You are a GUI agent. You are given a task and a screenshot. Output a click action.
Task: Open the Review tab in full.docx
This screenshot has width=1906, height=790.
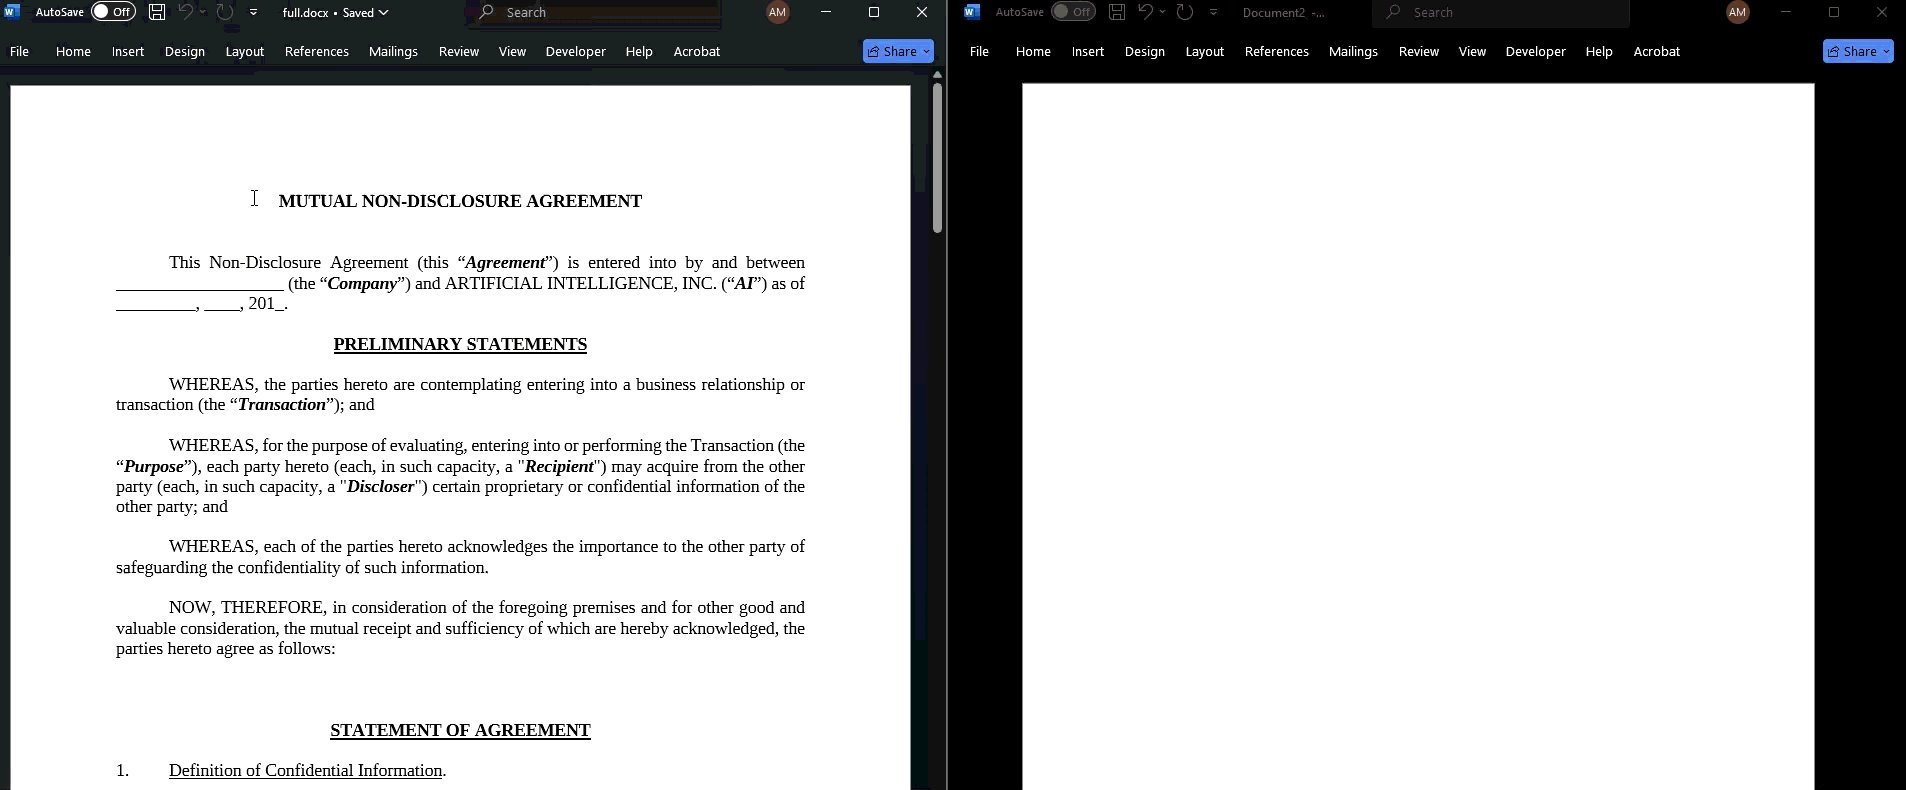459,51
